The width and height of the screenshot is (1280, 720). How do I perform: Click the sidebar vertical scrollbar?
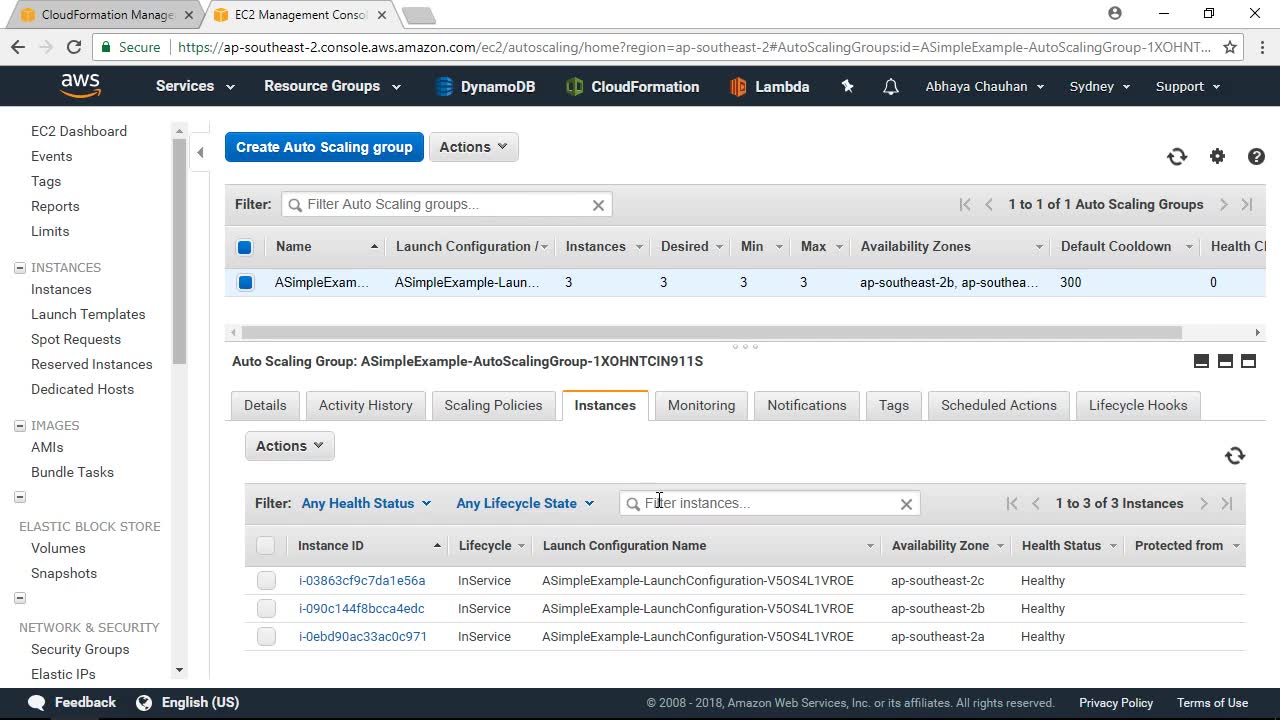[179, 250]
